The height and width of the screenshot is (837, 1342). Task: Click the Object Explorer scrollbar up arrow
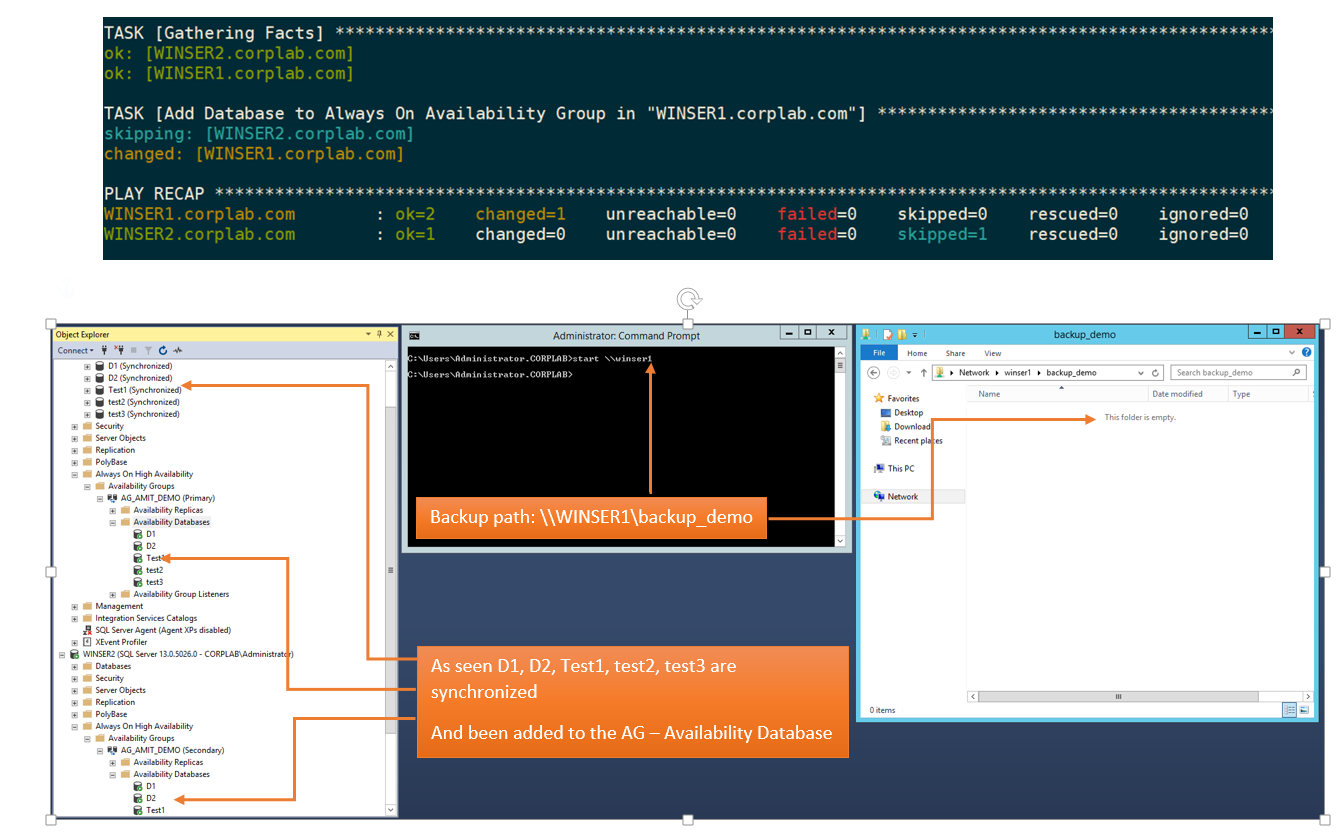(390, 366)
